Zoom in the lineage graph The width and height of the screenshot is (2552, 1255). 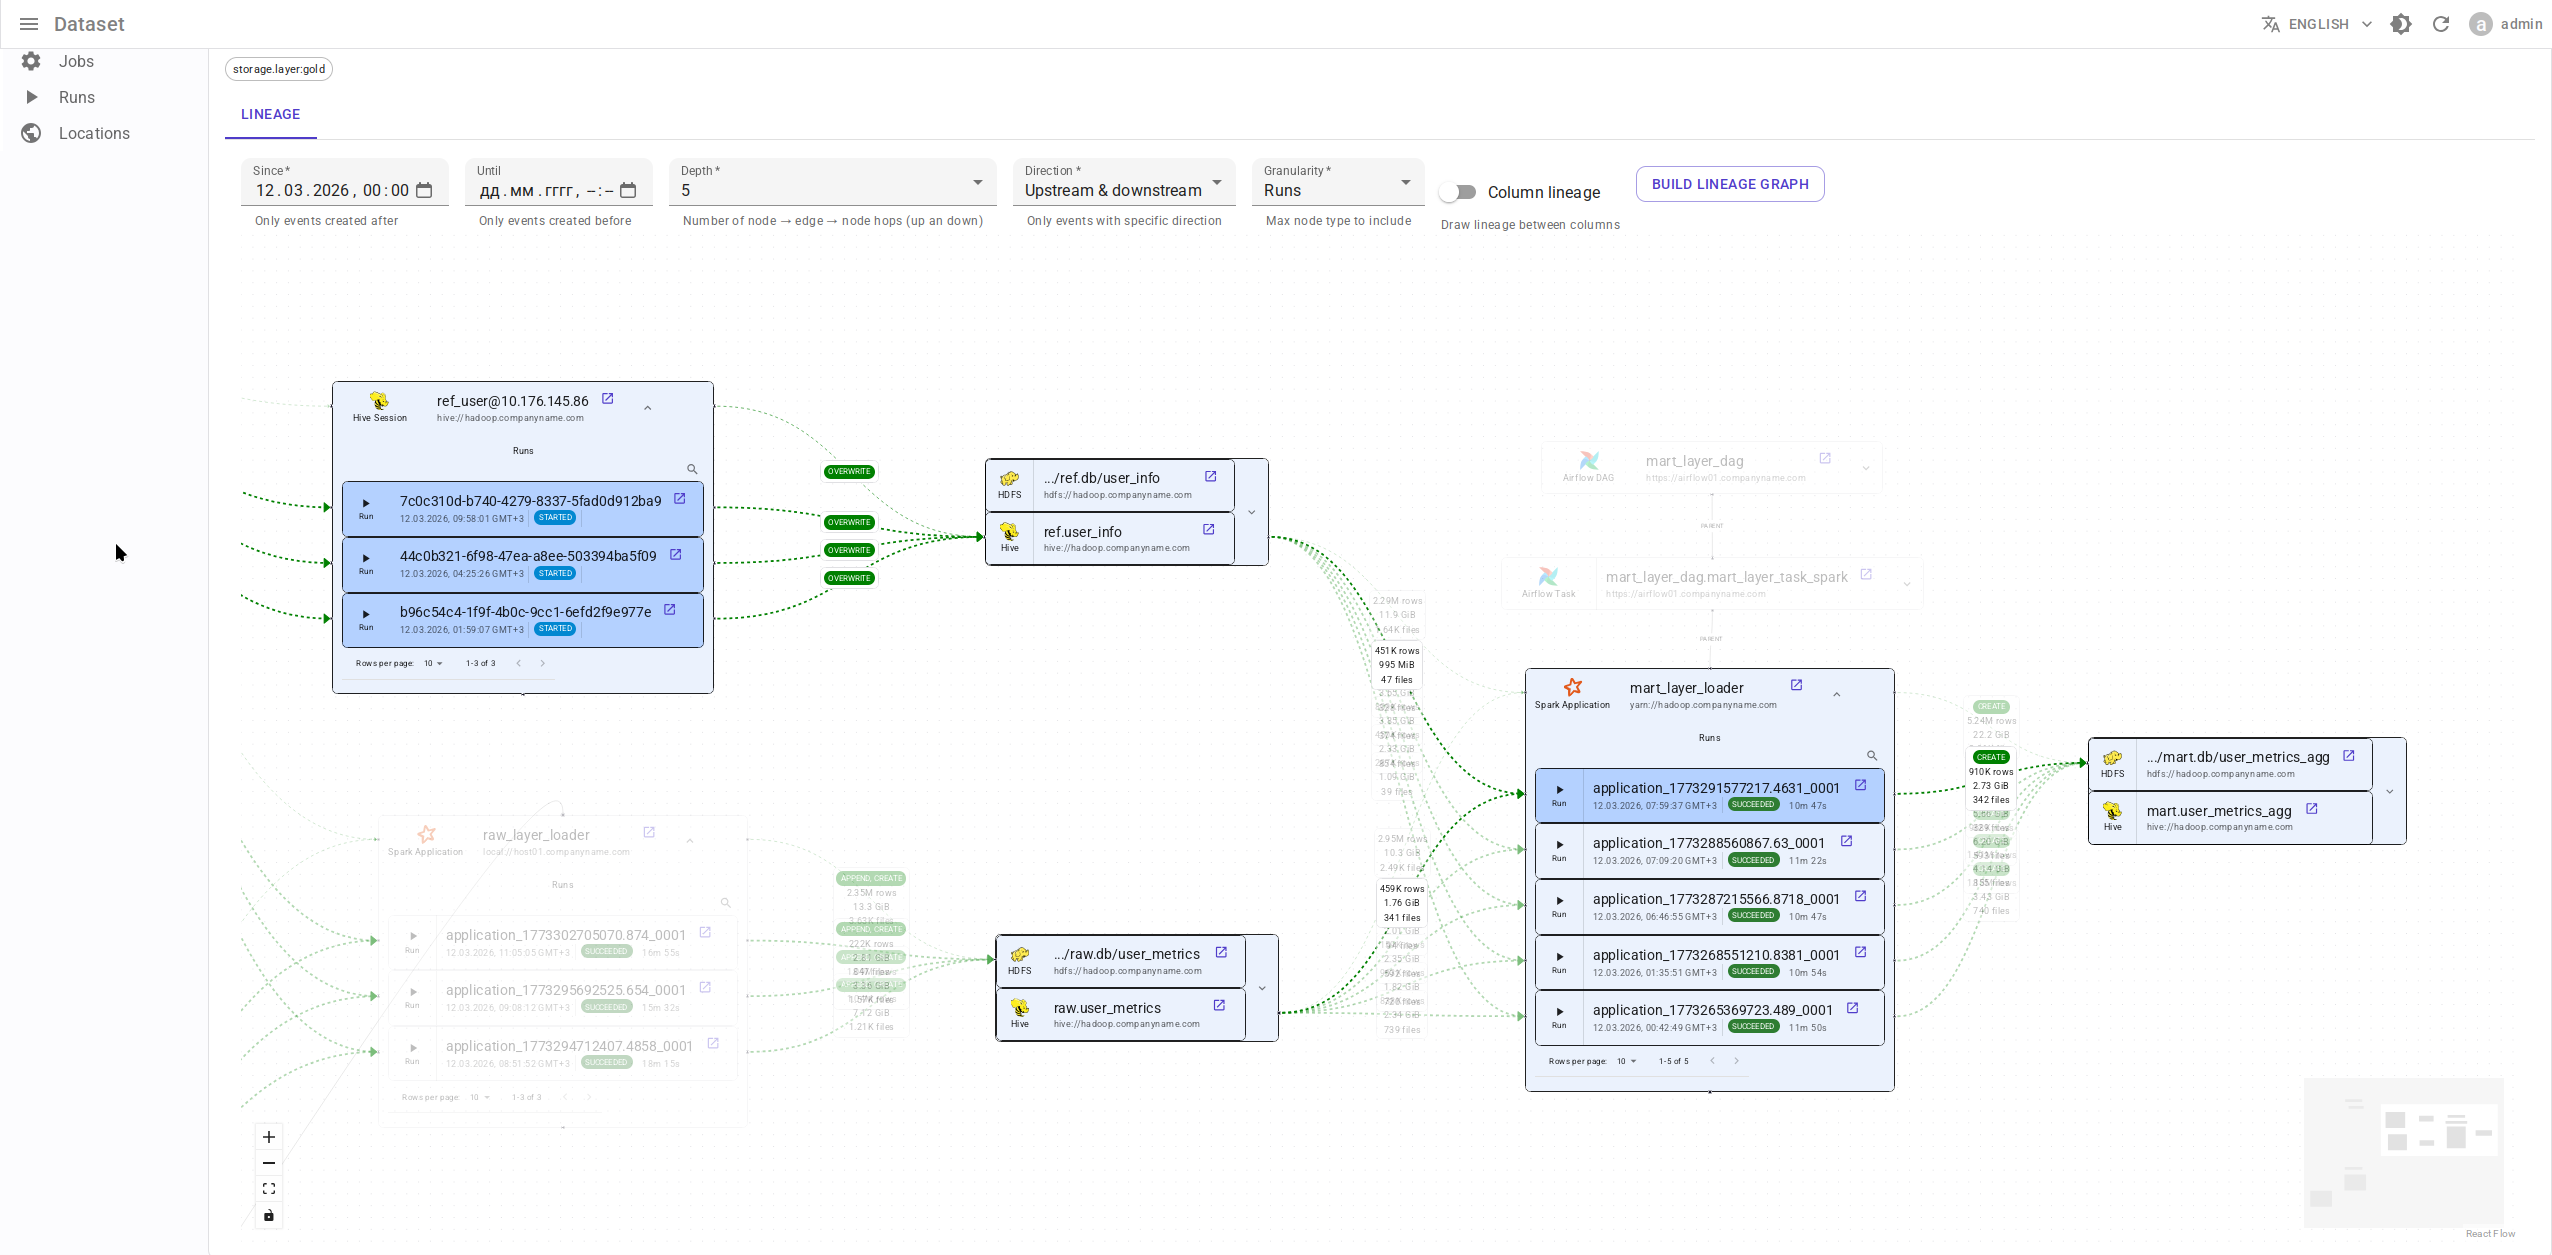coord(269,1137)
